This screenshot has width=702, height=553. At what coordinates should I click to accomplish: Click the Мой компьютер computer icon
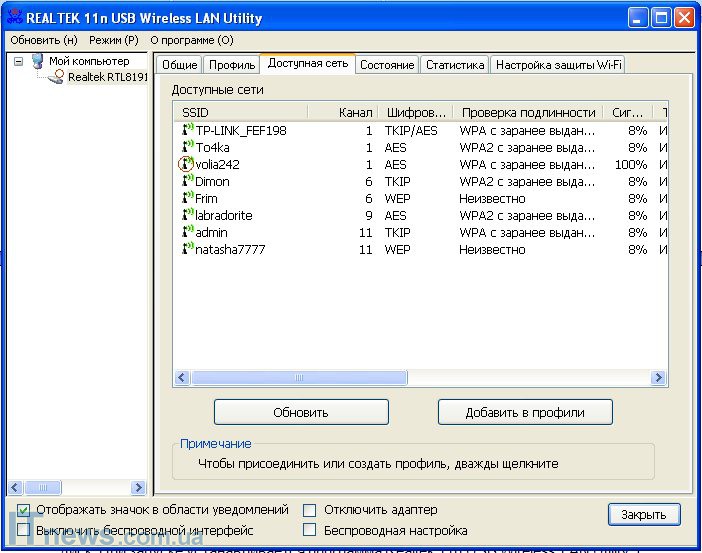tap(38, 61)
